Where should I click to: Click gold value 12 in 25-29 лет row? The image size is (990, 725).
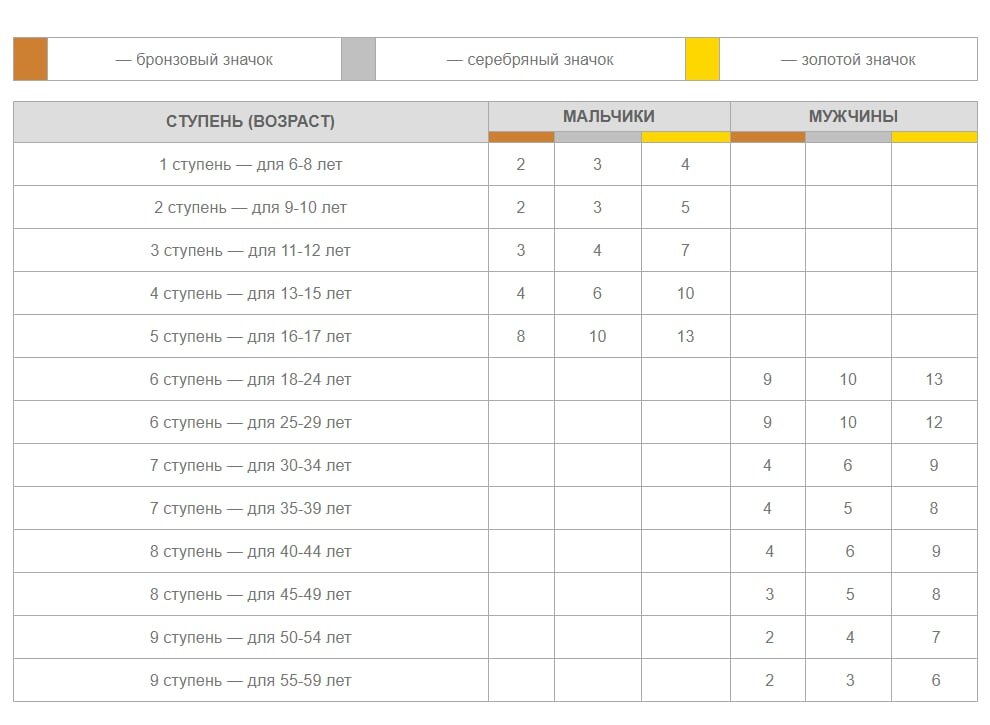[x=934, y=422]
